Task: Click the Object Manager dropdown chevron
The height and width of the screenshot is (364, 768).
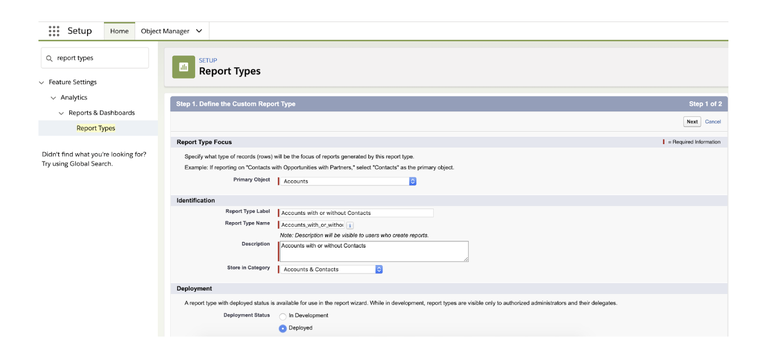Action: (199, 31)
